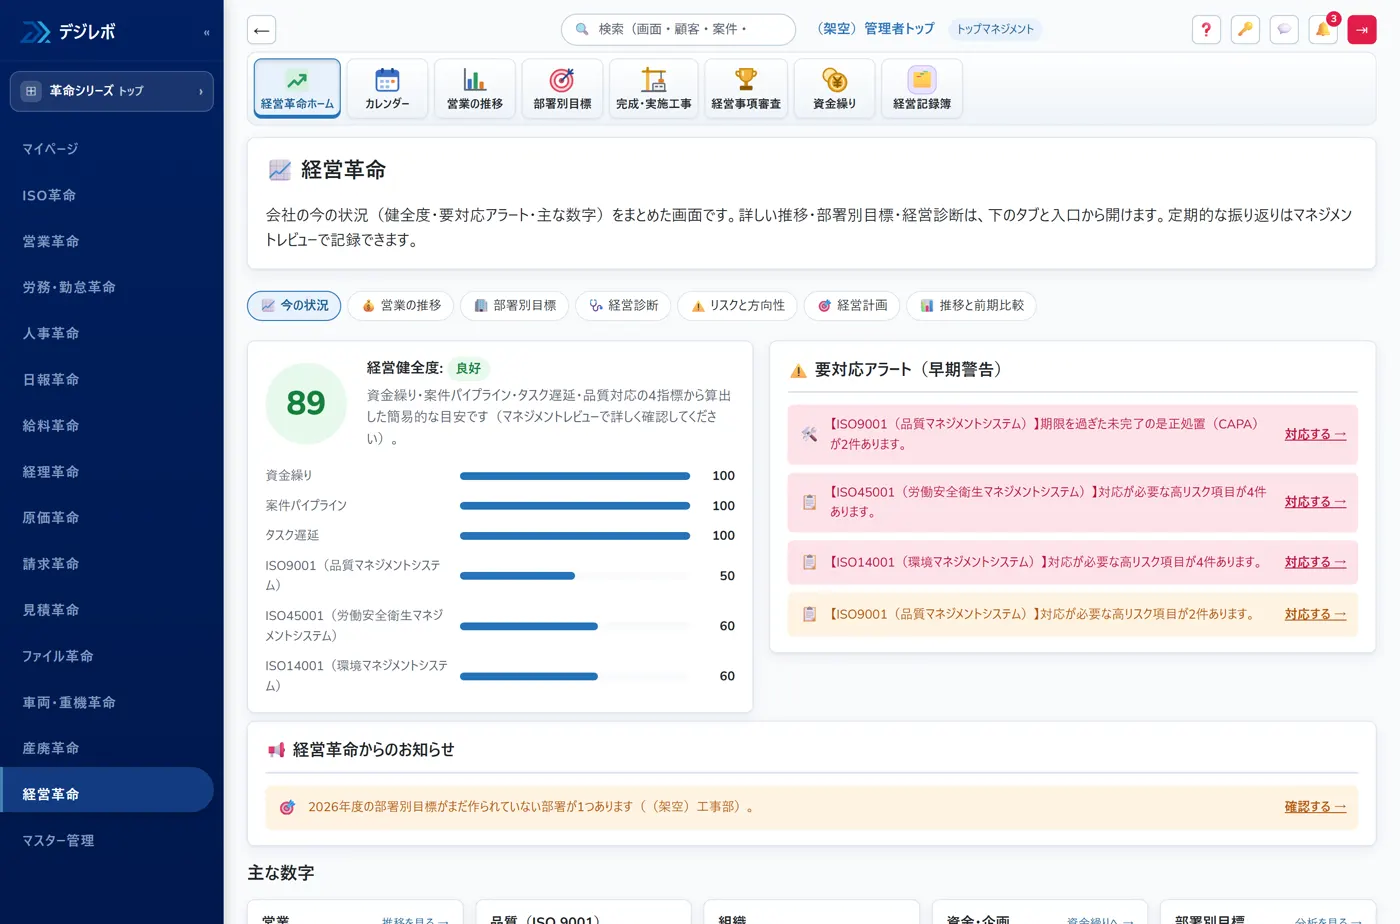This screenshot has height=924, width=1400.
Task: Open the 資金繰り money icon
Action: click(835, 88)
